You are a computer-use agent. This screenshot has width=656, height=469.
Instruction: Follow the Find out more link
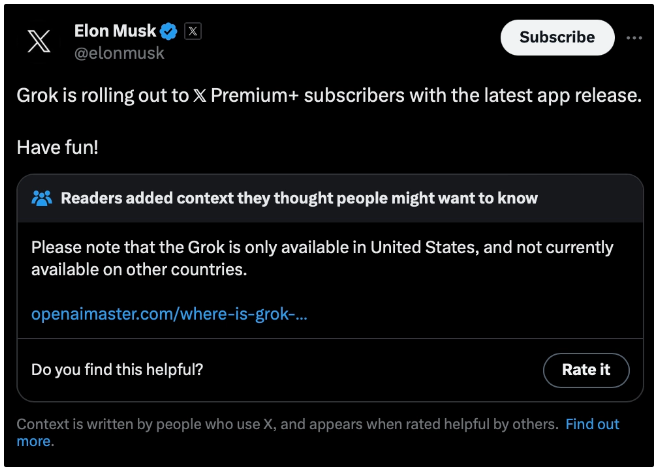tap(592, 424)
